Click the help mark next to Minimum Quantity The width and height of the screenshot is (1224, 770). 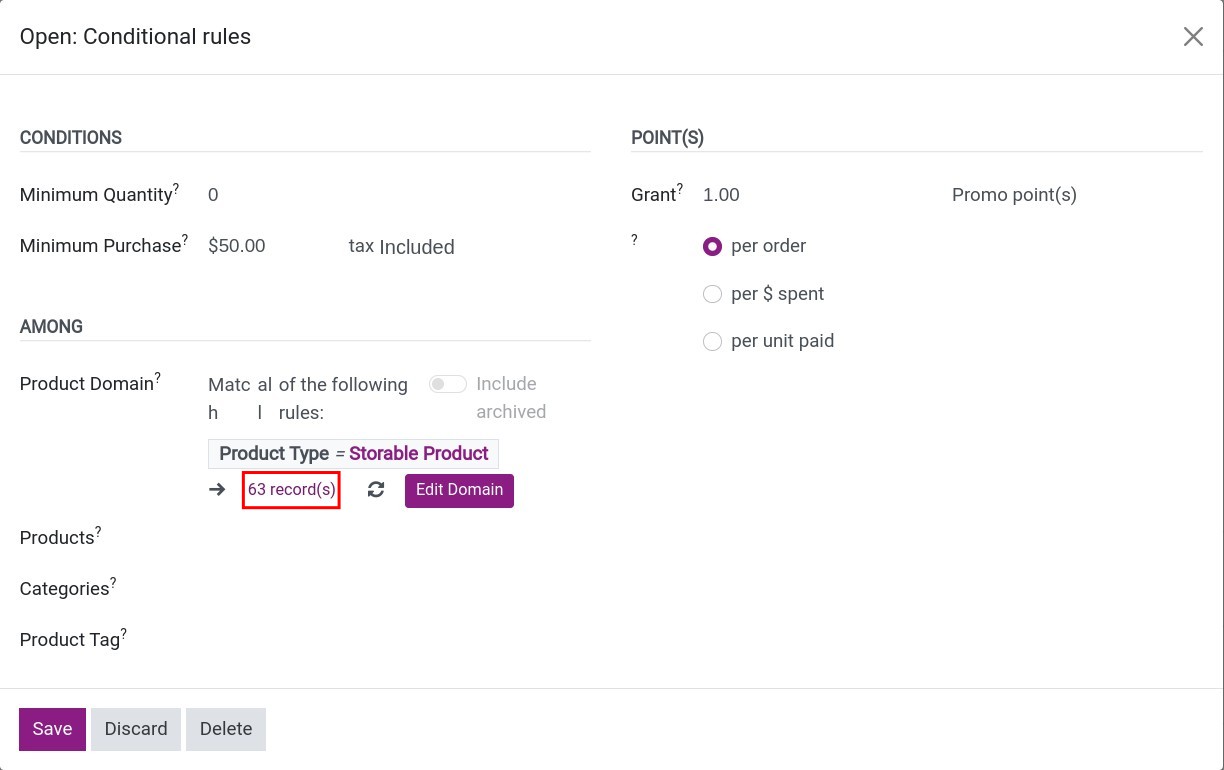coord(176,188)
